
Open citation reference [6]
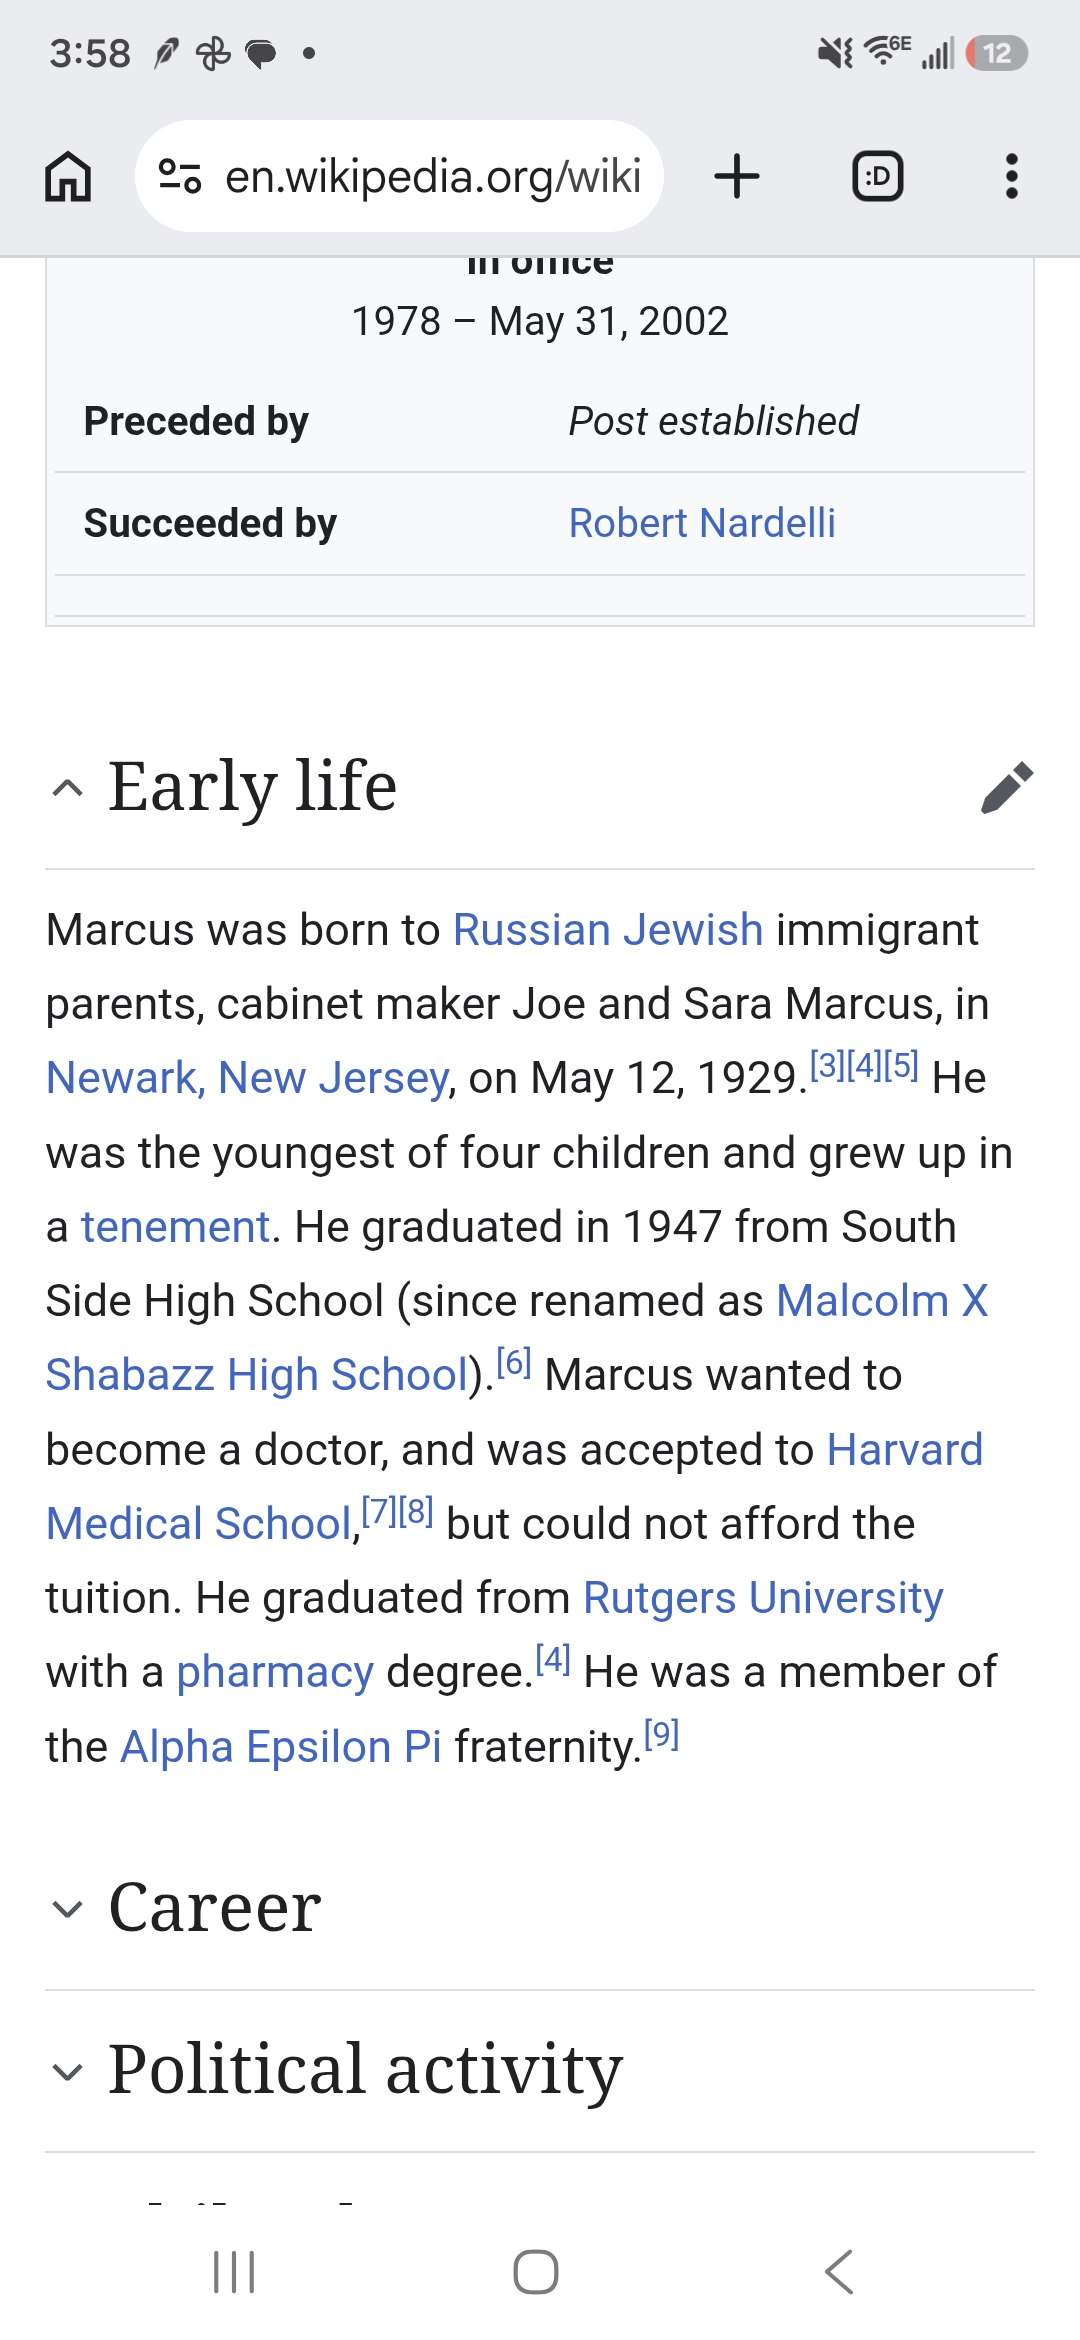513,1362
